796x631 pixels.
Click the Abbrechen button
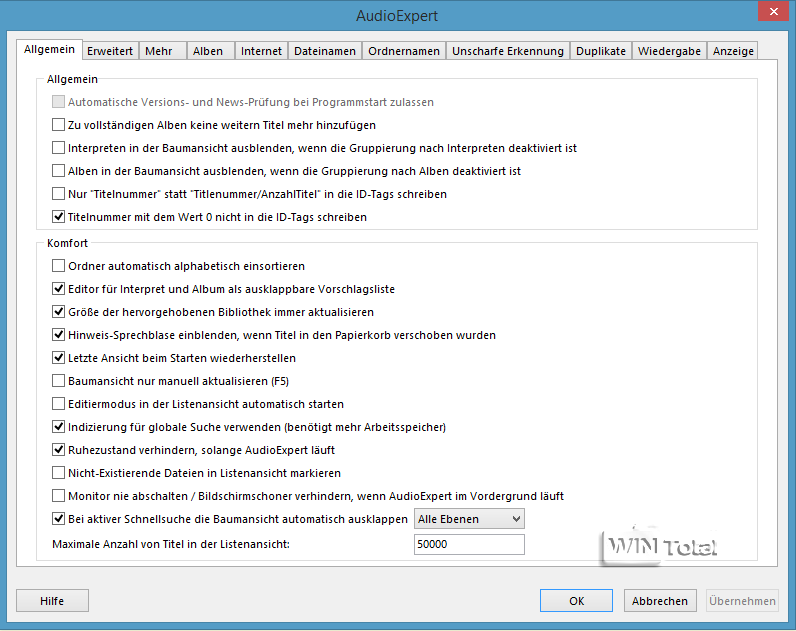click(x=659, y=601)
